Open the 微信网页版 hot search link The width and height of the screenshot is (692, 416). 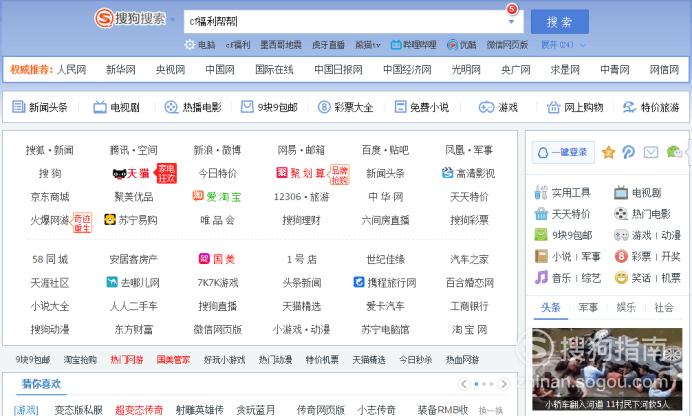(x=507, y=45)
